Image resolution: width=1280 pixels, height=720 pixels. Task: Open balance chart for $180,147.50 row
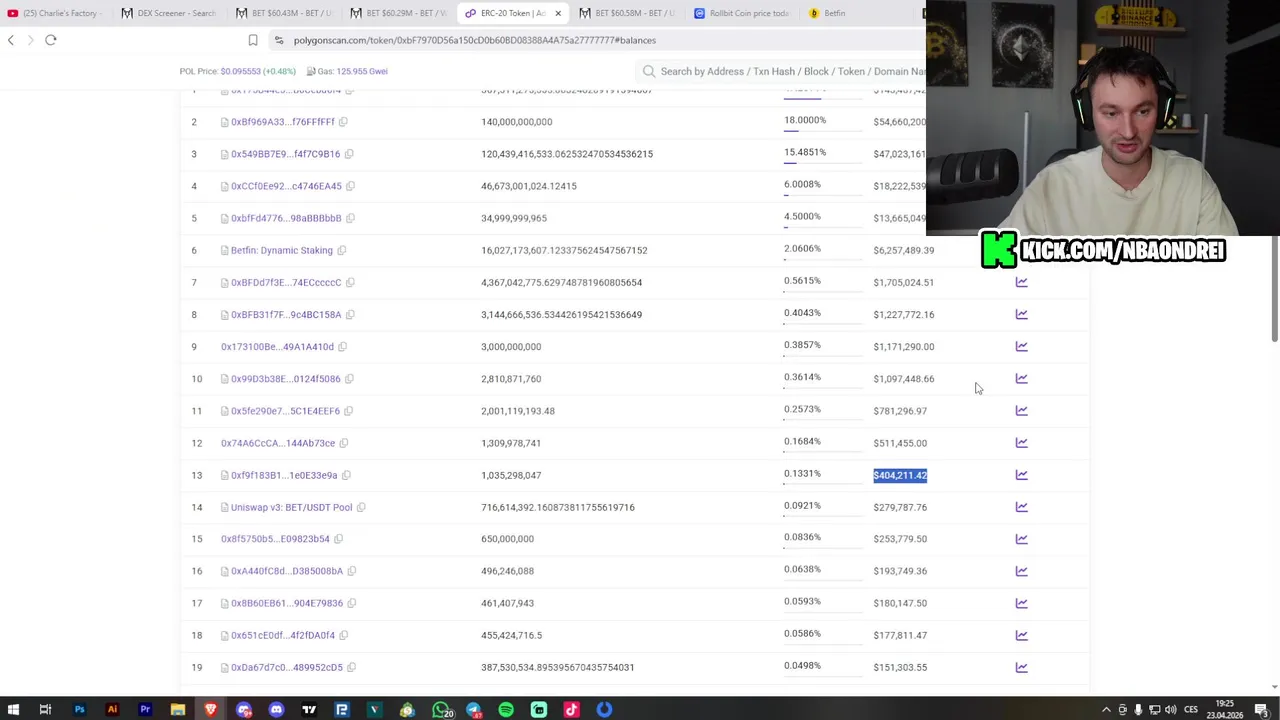[x=1021, y=603]
